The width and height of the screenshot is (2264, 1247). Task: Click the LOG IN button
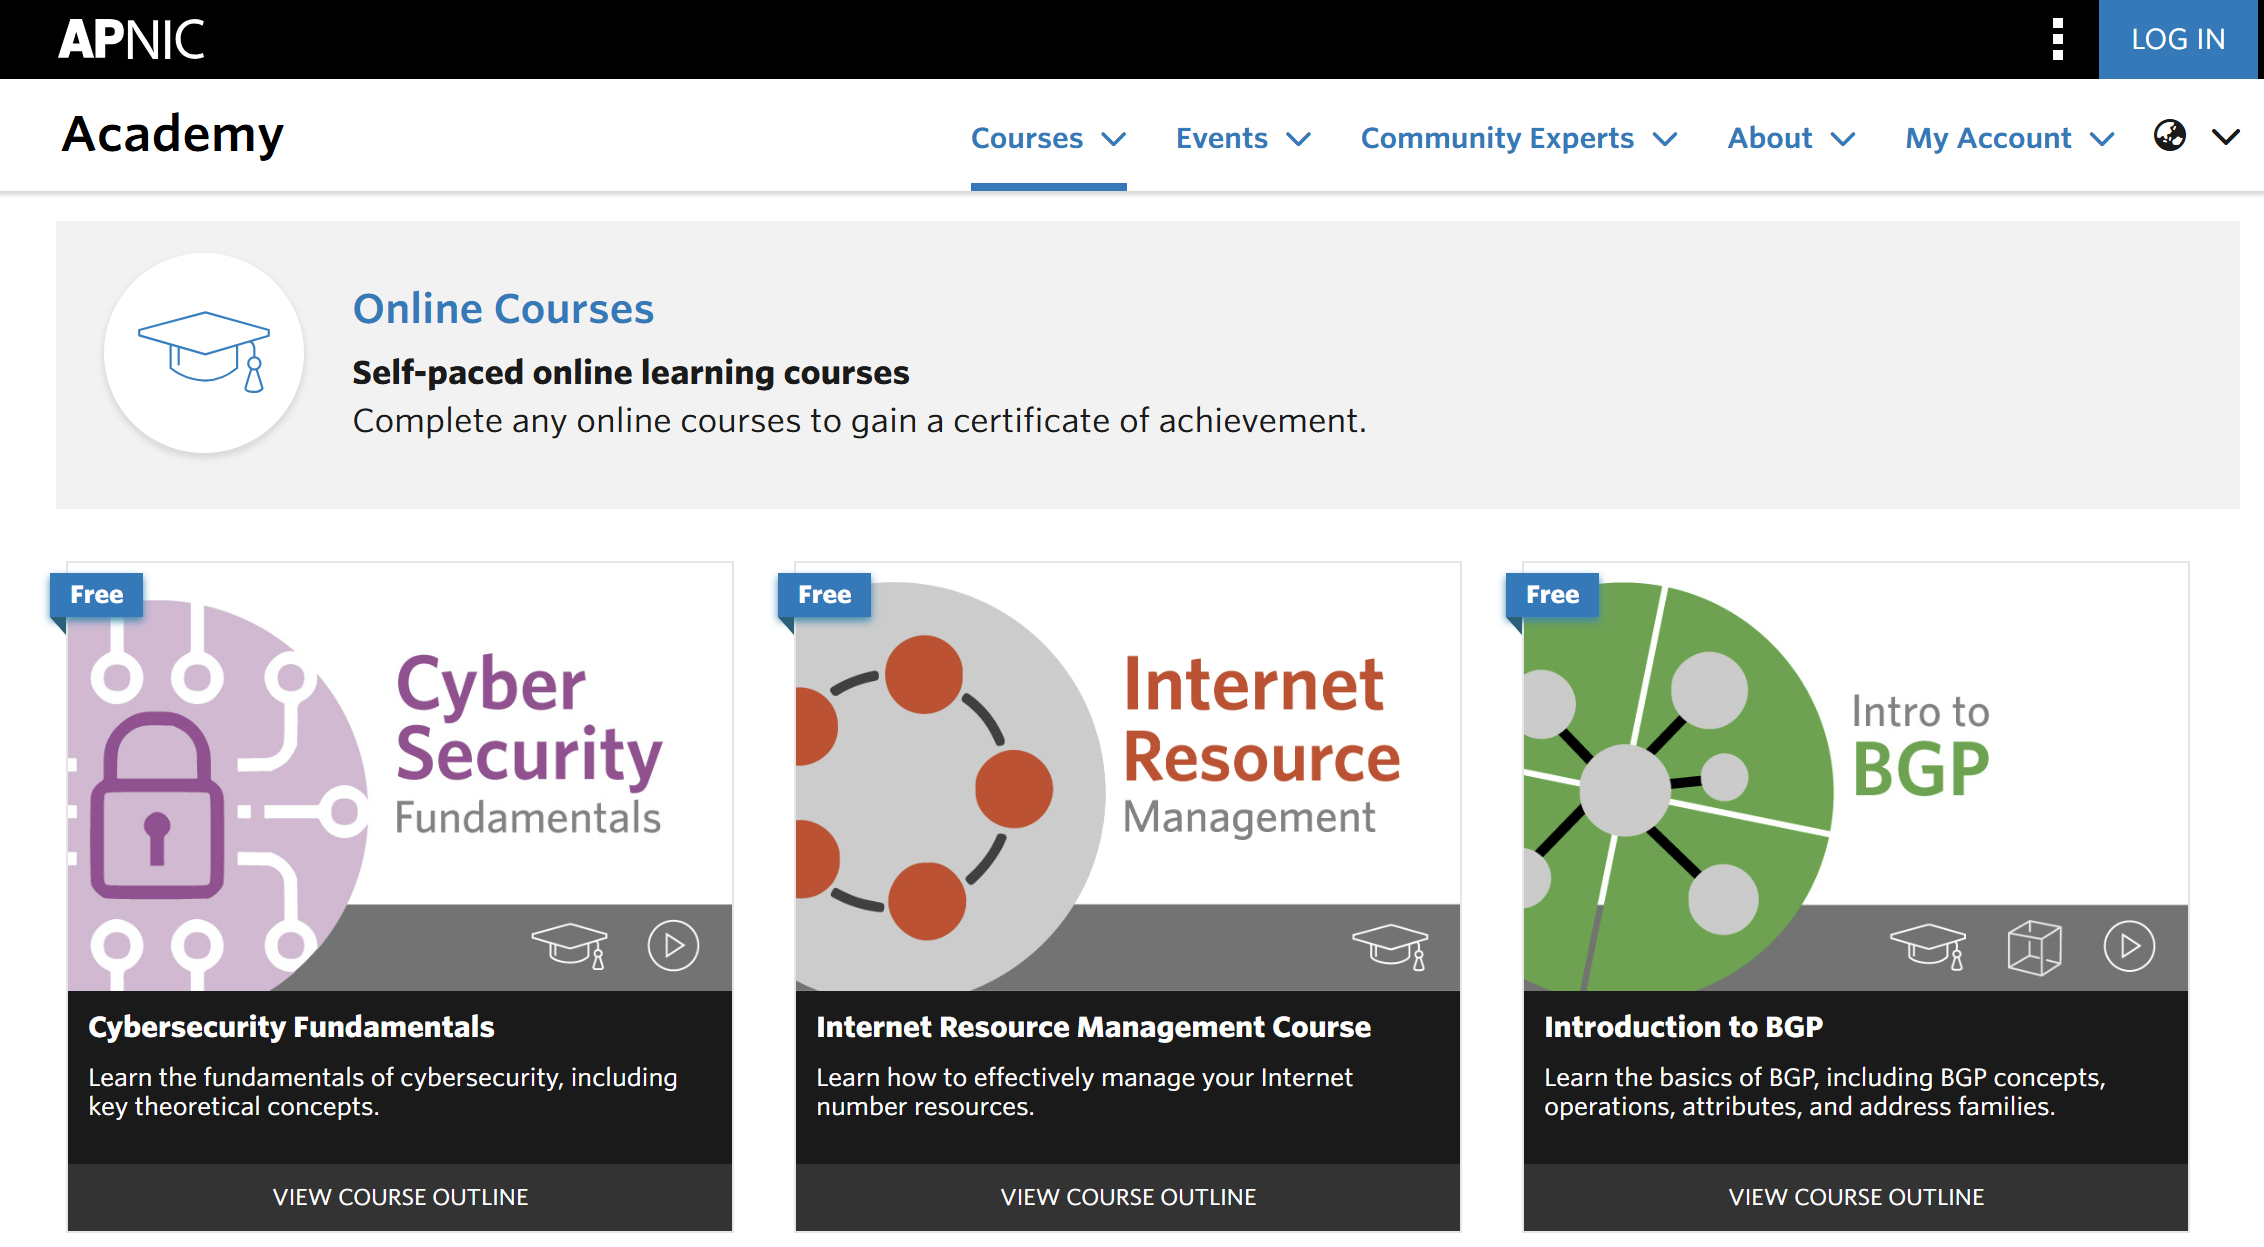click(2179, 39)
